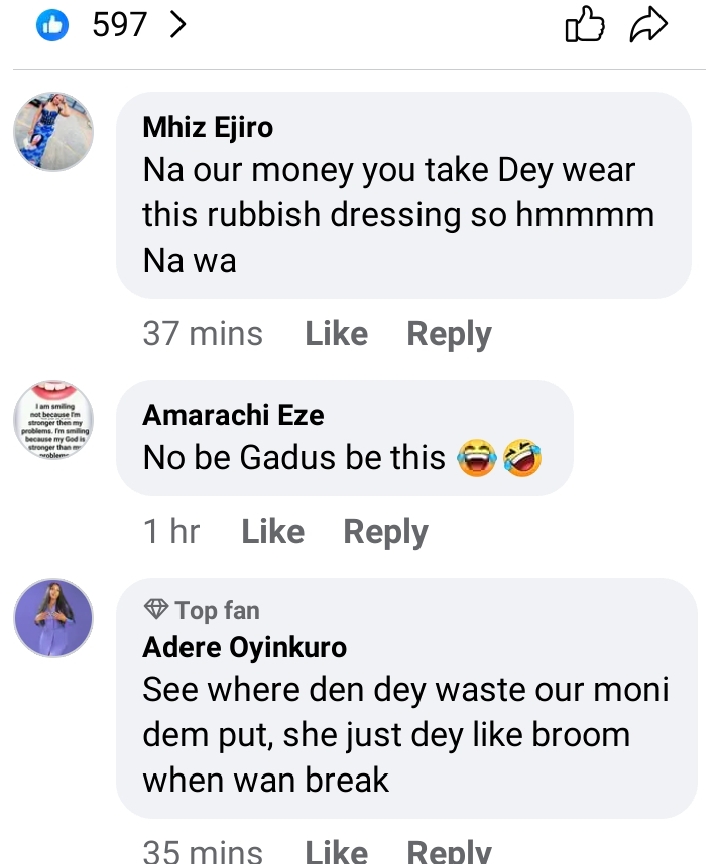Like Mhiz Ejiro's comment
The image size is (712, 864).
coord(336,334)
